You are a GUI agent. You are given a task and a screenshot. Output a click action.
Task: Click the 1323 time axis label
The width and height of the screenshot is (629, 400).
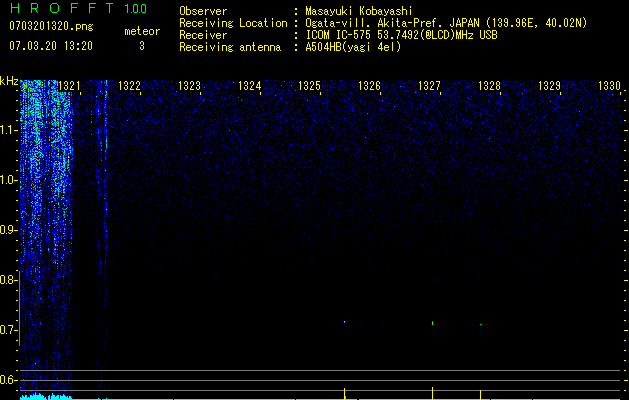click(x=189, y=86)
